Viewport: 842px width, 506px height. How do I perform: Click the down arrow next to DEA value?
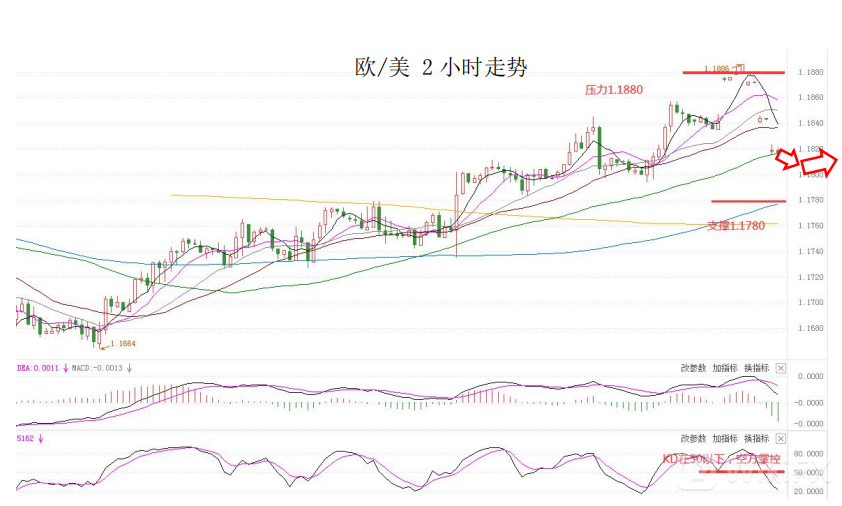[66, 368]
